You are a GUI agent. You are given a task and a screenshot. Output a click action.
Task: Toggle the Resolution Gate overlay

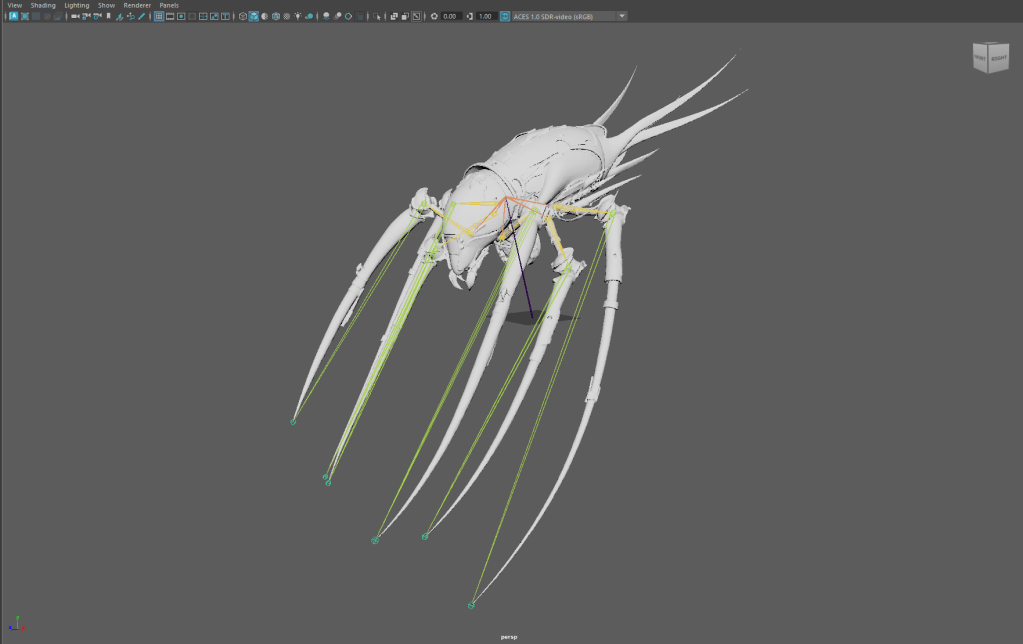[x=181, y=17]
